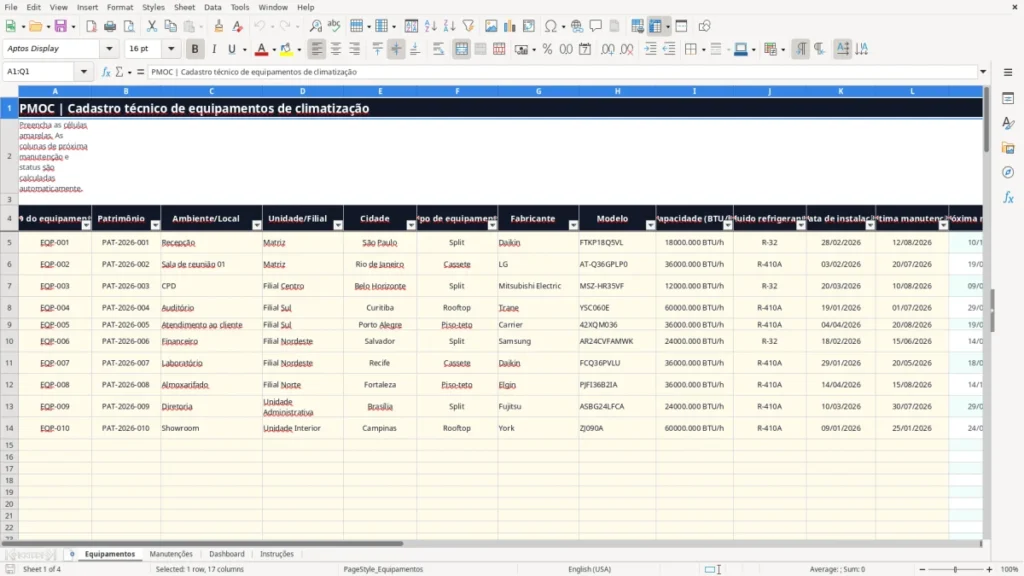Apply the yellow background color

coord(286,49)
